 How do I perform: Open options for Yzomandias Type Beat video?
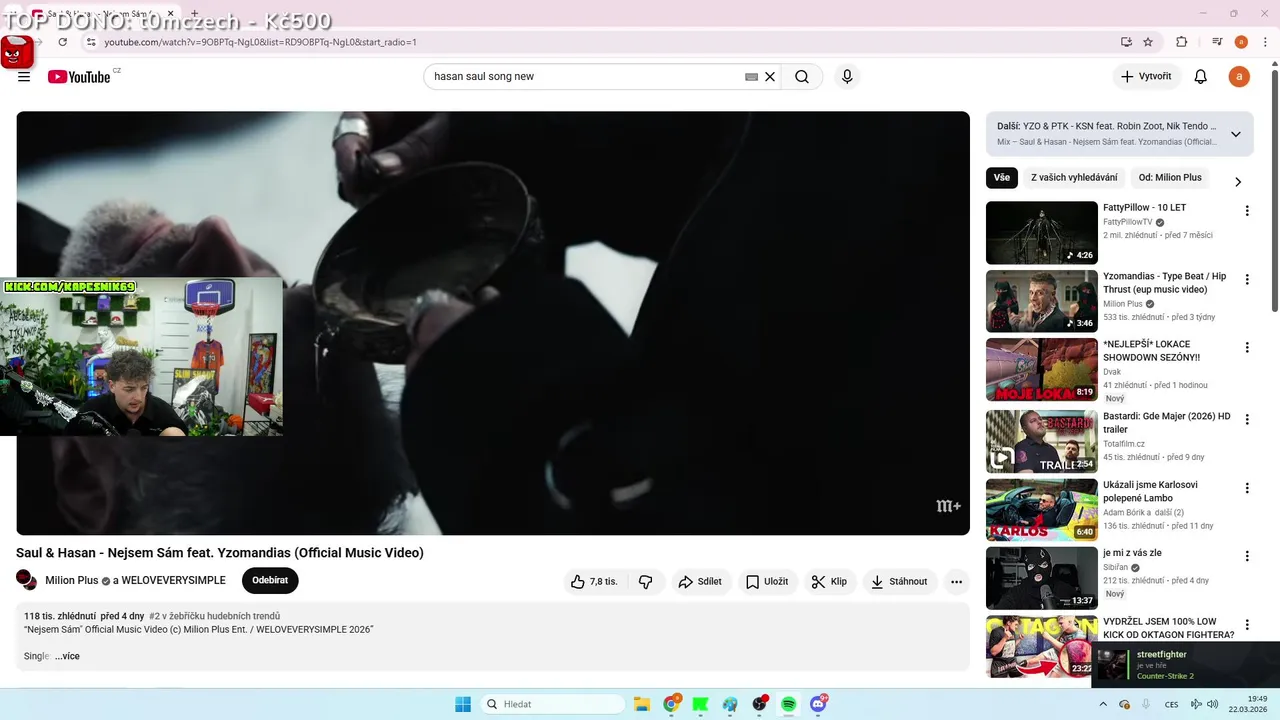point(1247,279)
